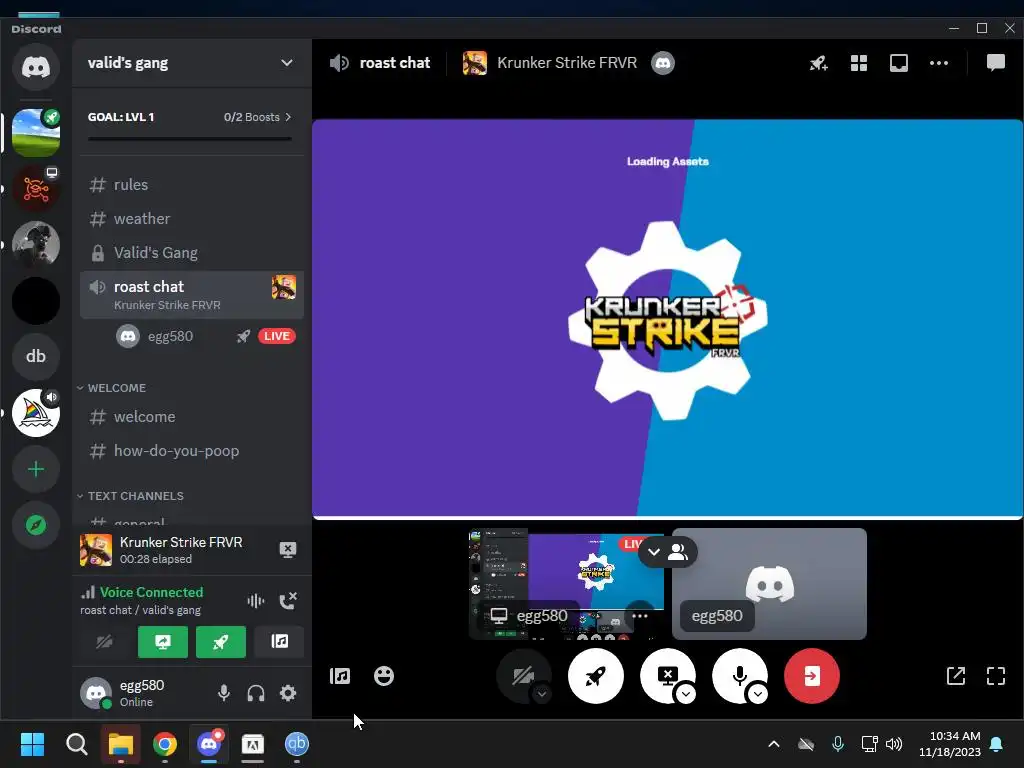Viewport: 1024px width, 768px height.
Task: Start an activity with rocket button
Action: coord(596,676)
